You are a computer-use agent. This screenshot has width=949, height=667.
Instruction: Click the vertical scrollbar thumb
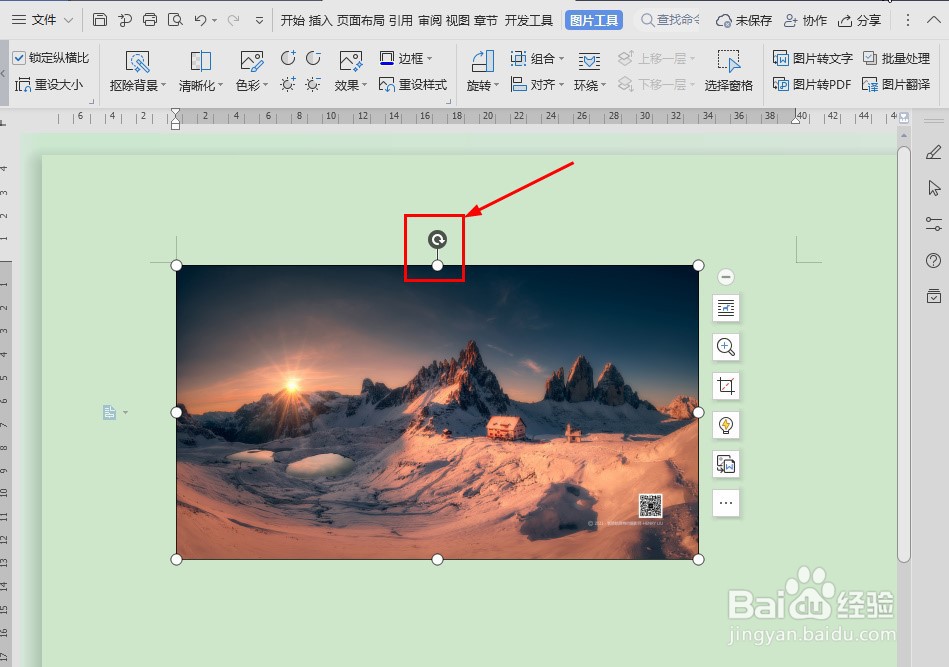[904, 355]
